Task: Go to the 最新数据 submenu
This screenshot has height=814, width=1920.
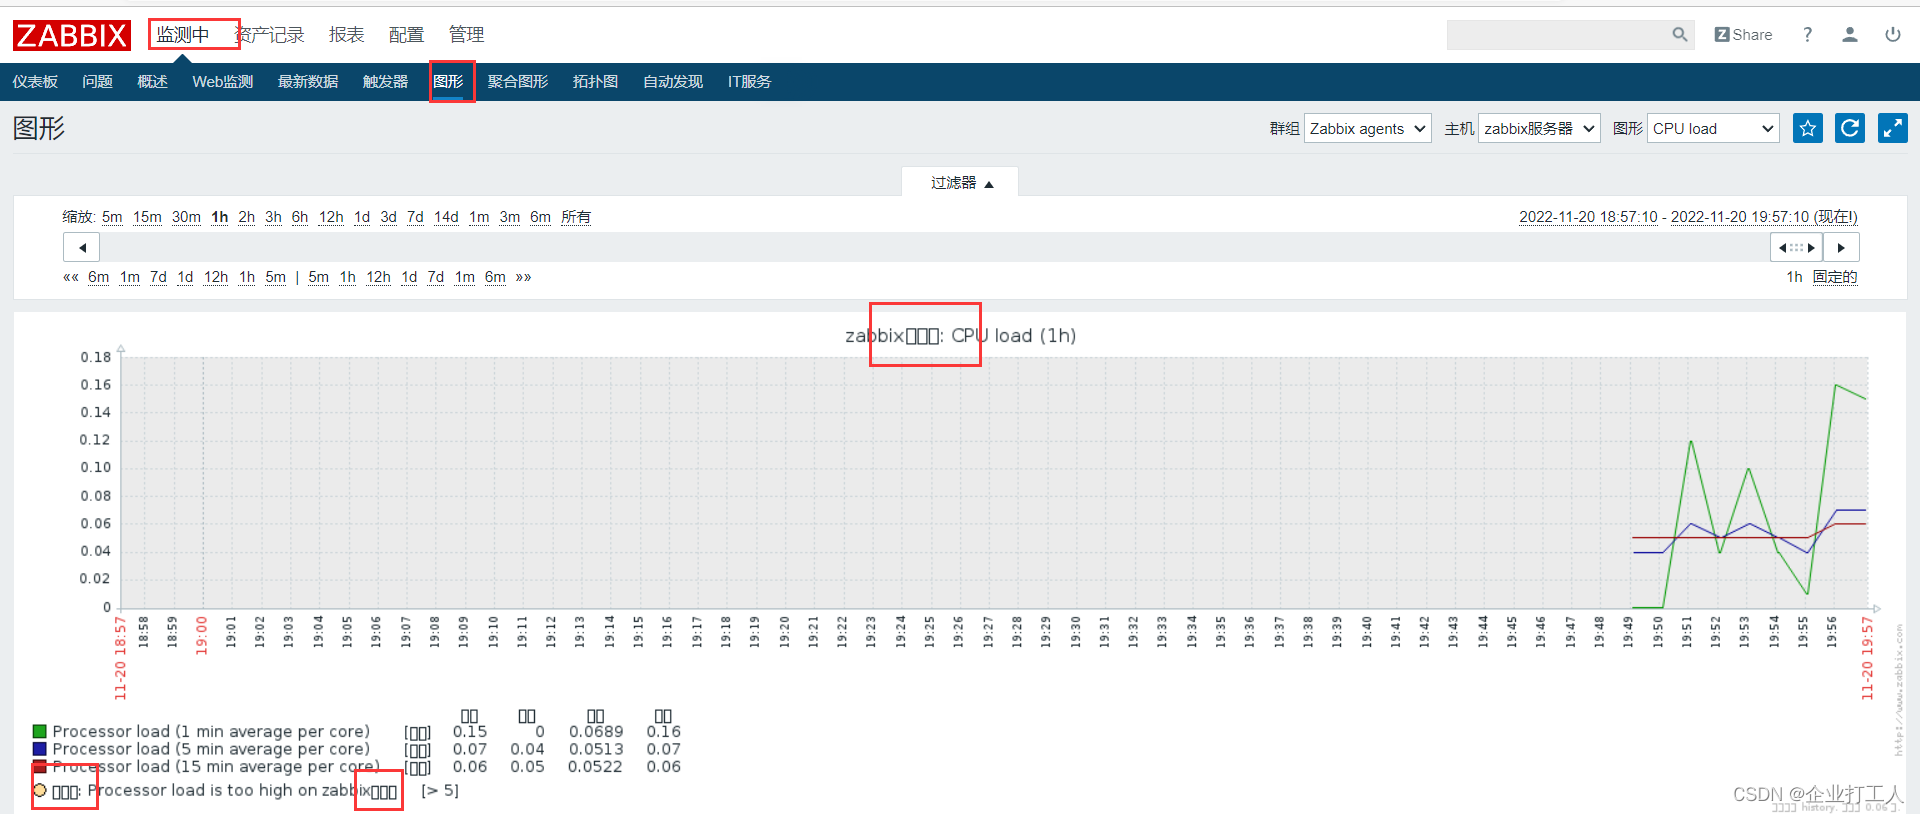Action: point(308,82)
